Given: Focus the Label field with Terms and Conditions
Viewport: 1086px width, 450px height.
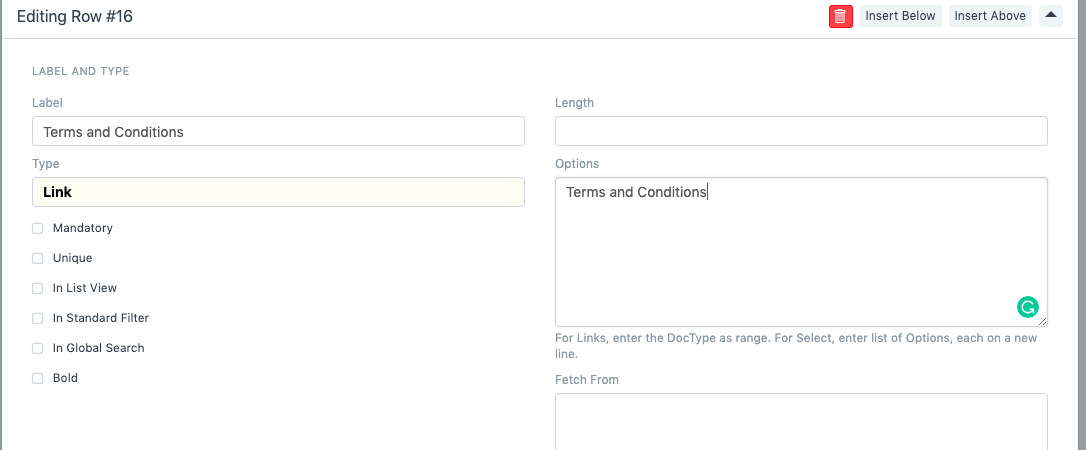Looking at the screenshot, I should [x=278, y=132].
